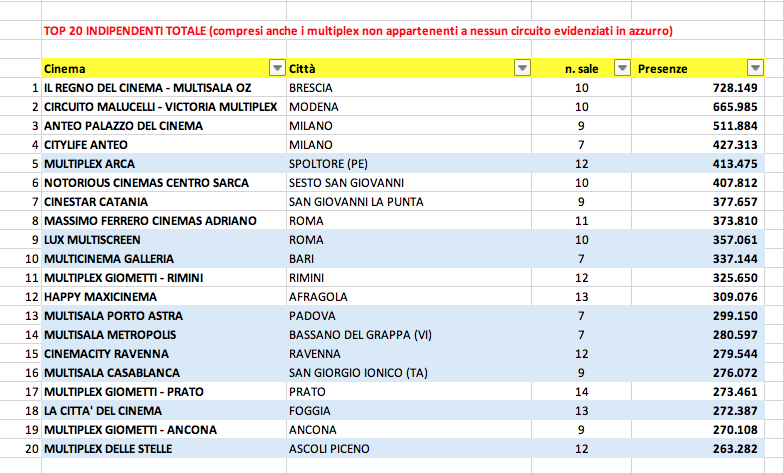Click cell MULTICINEMA GALLERIA
This screenshot has height=473, width=783.
(164, 259)
